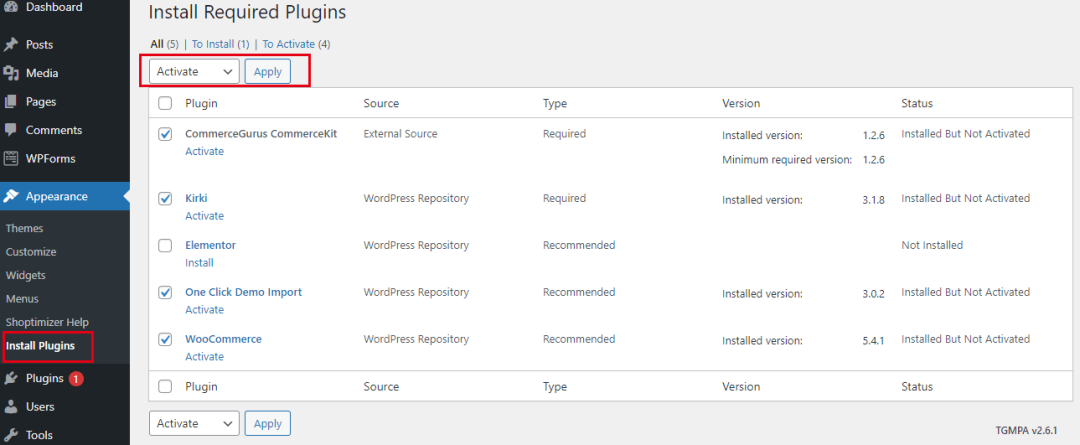This screenshot has width=1080, height=445.
Task: Click Activate link under WooCommerce
Action: point(204,357)
